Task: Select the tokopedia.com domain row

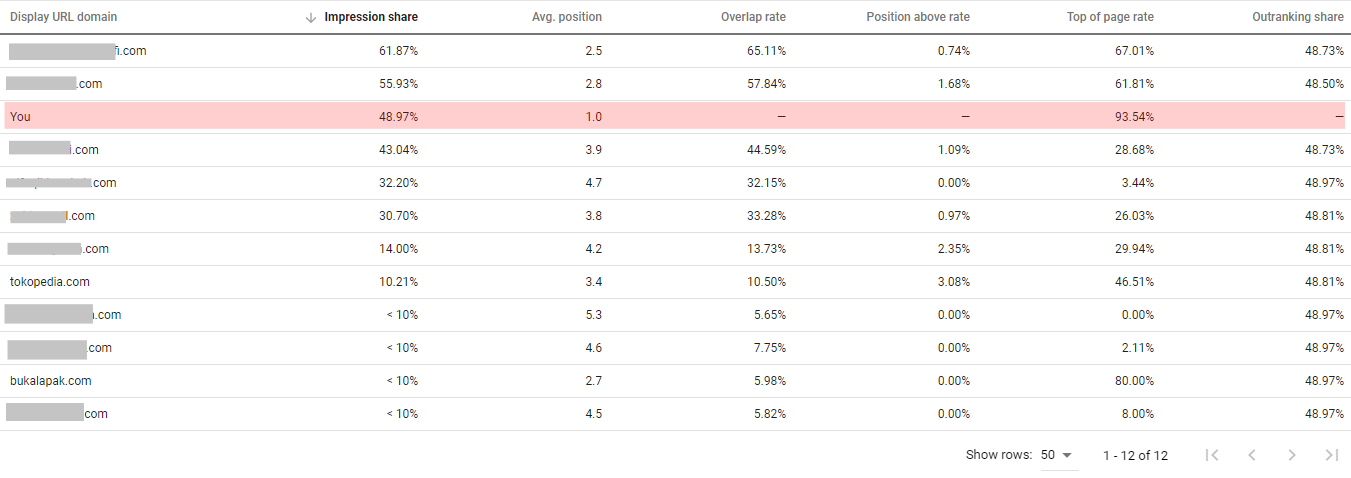Action: click(x=50, y=282)
